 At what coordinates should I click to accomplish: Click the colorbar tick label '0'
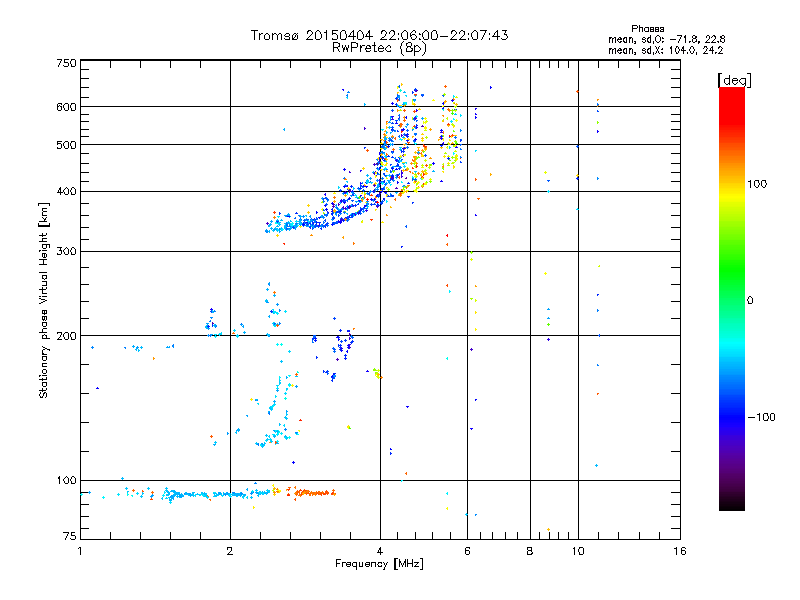click(x=750, y=301)
